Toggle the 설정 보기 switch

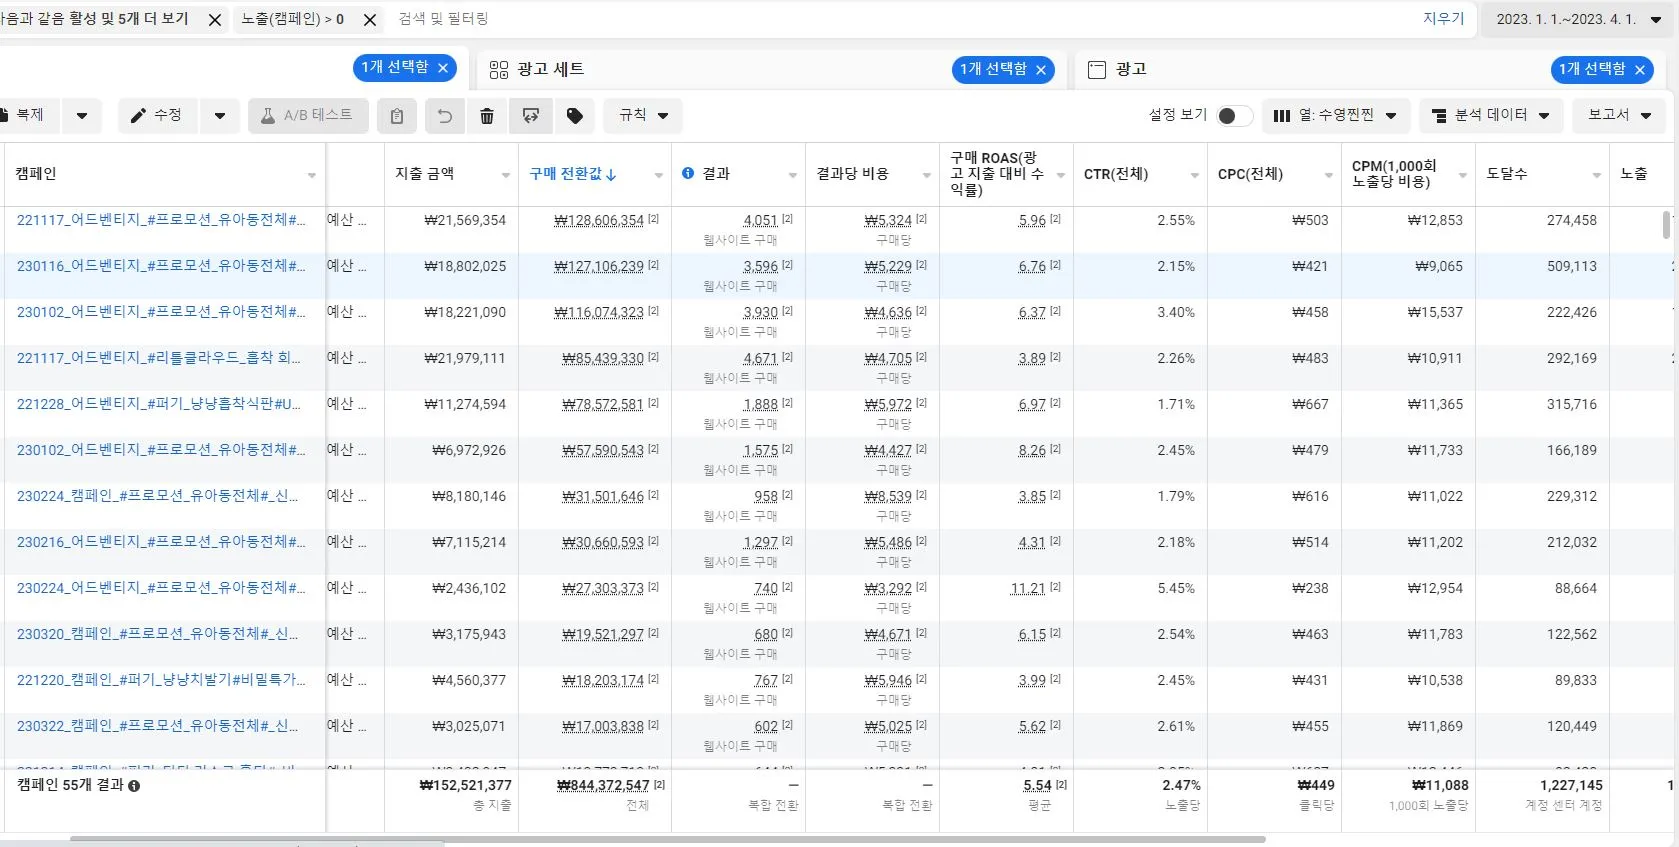click(1234, 116)
